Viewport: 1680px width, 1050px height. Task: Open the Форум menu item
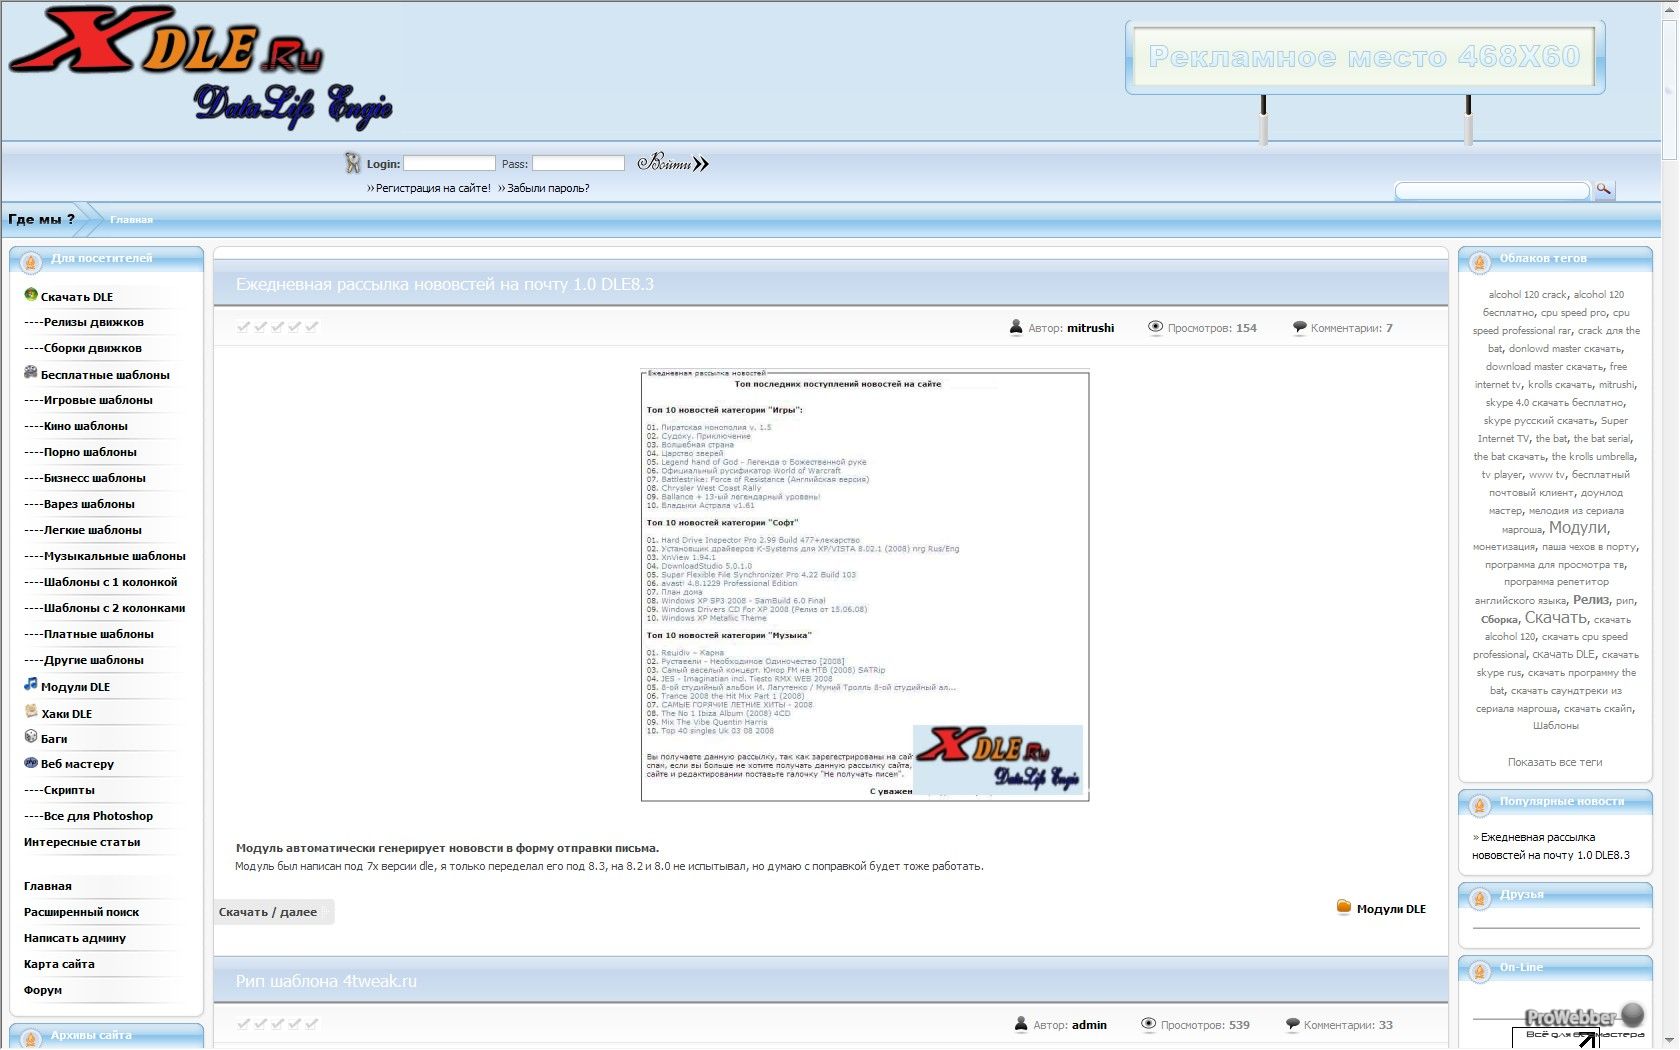click(43, 990)
